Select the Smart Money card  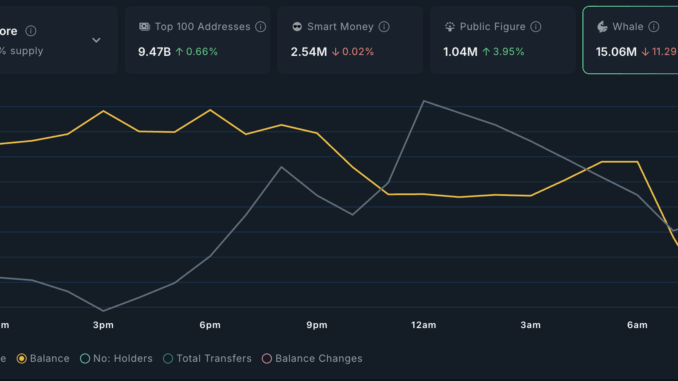[350, 40]
